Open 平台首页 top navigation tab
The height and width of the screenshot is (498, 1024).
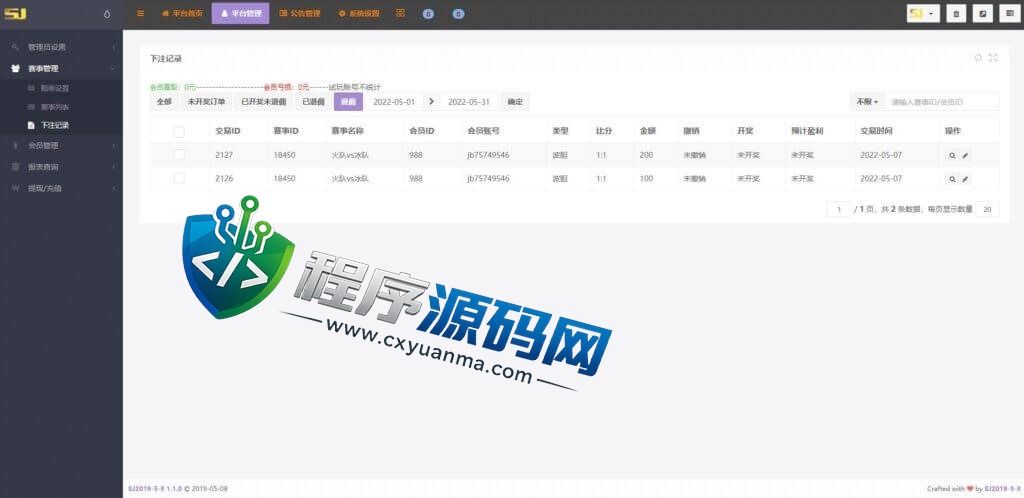point(183,13)
